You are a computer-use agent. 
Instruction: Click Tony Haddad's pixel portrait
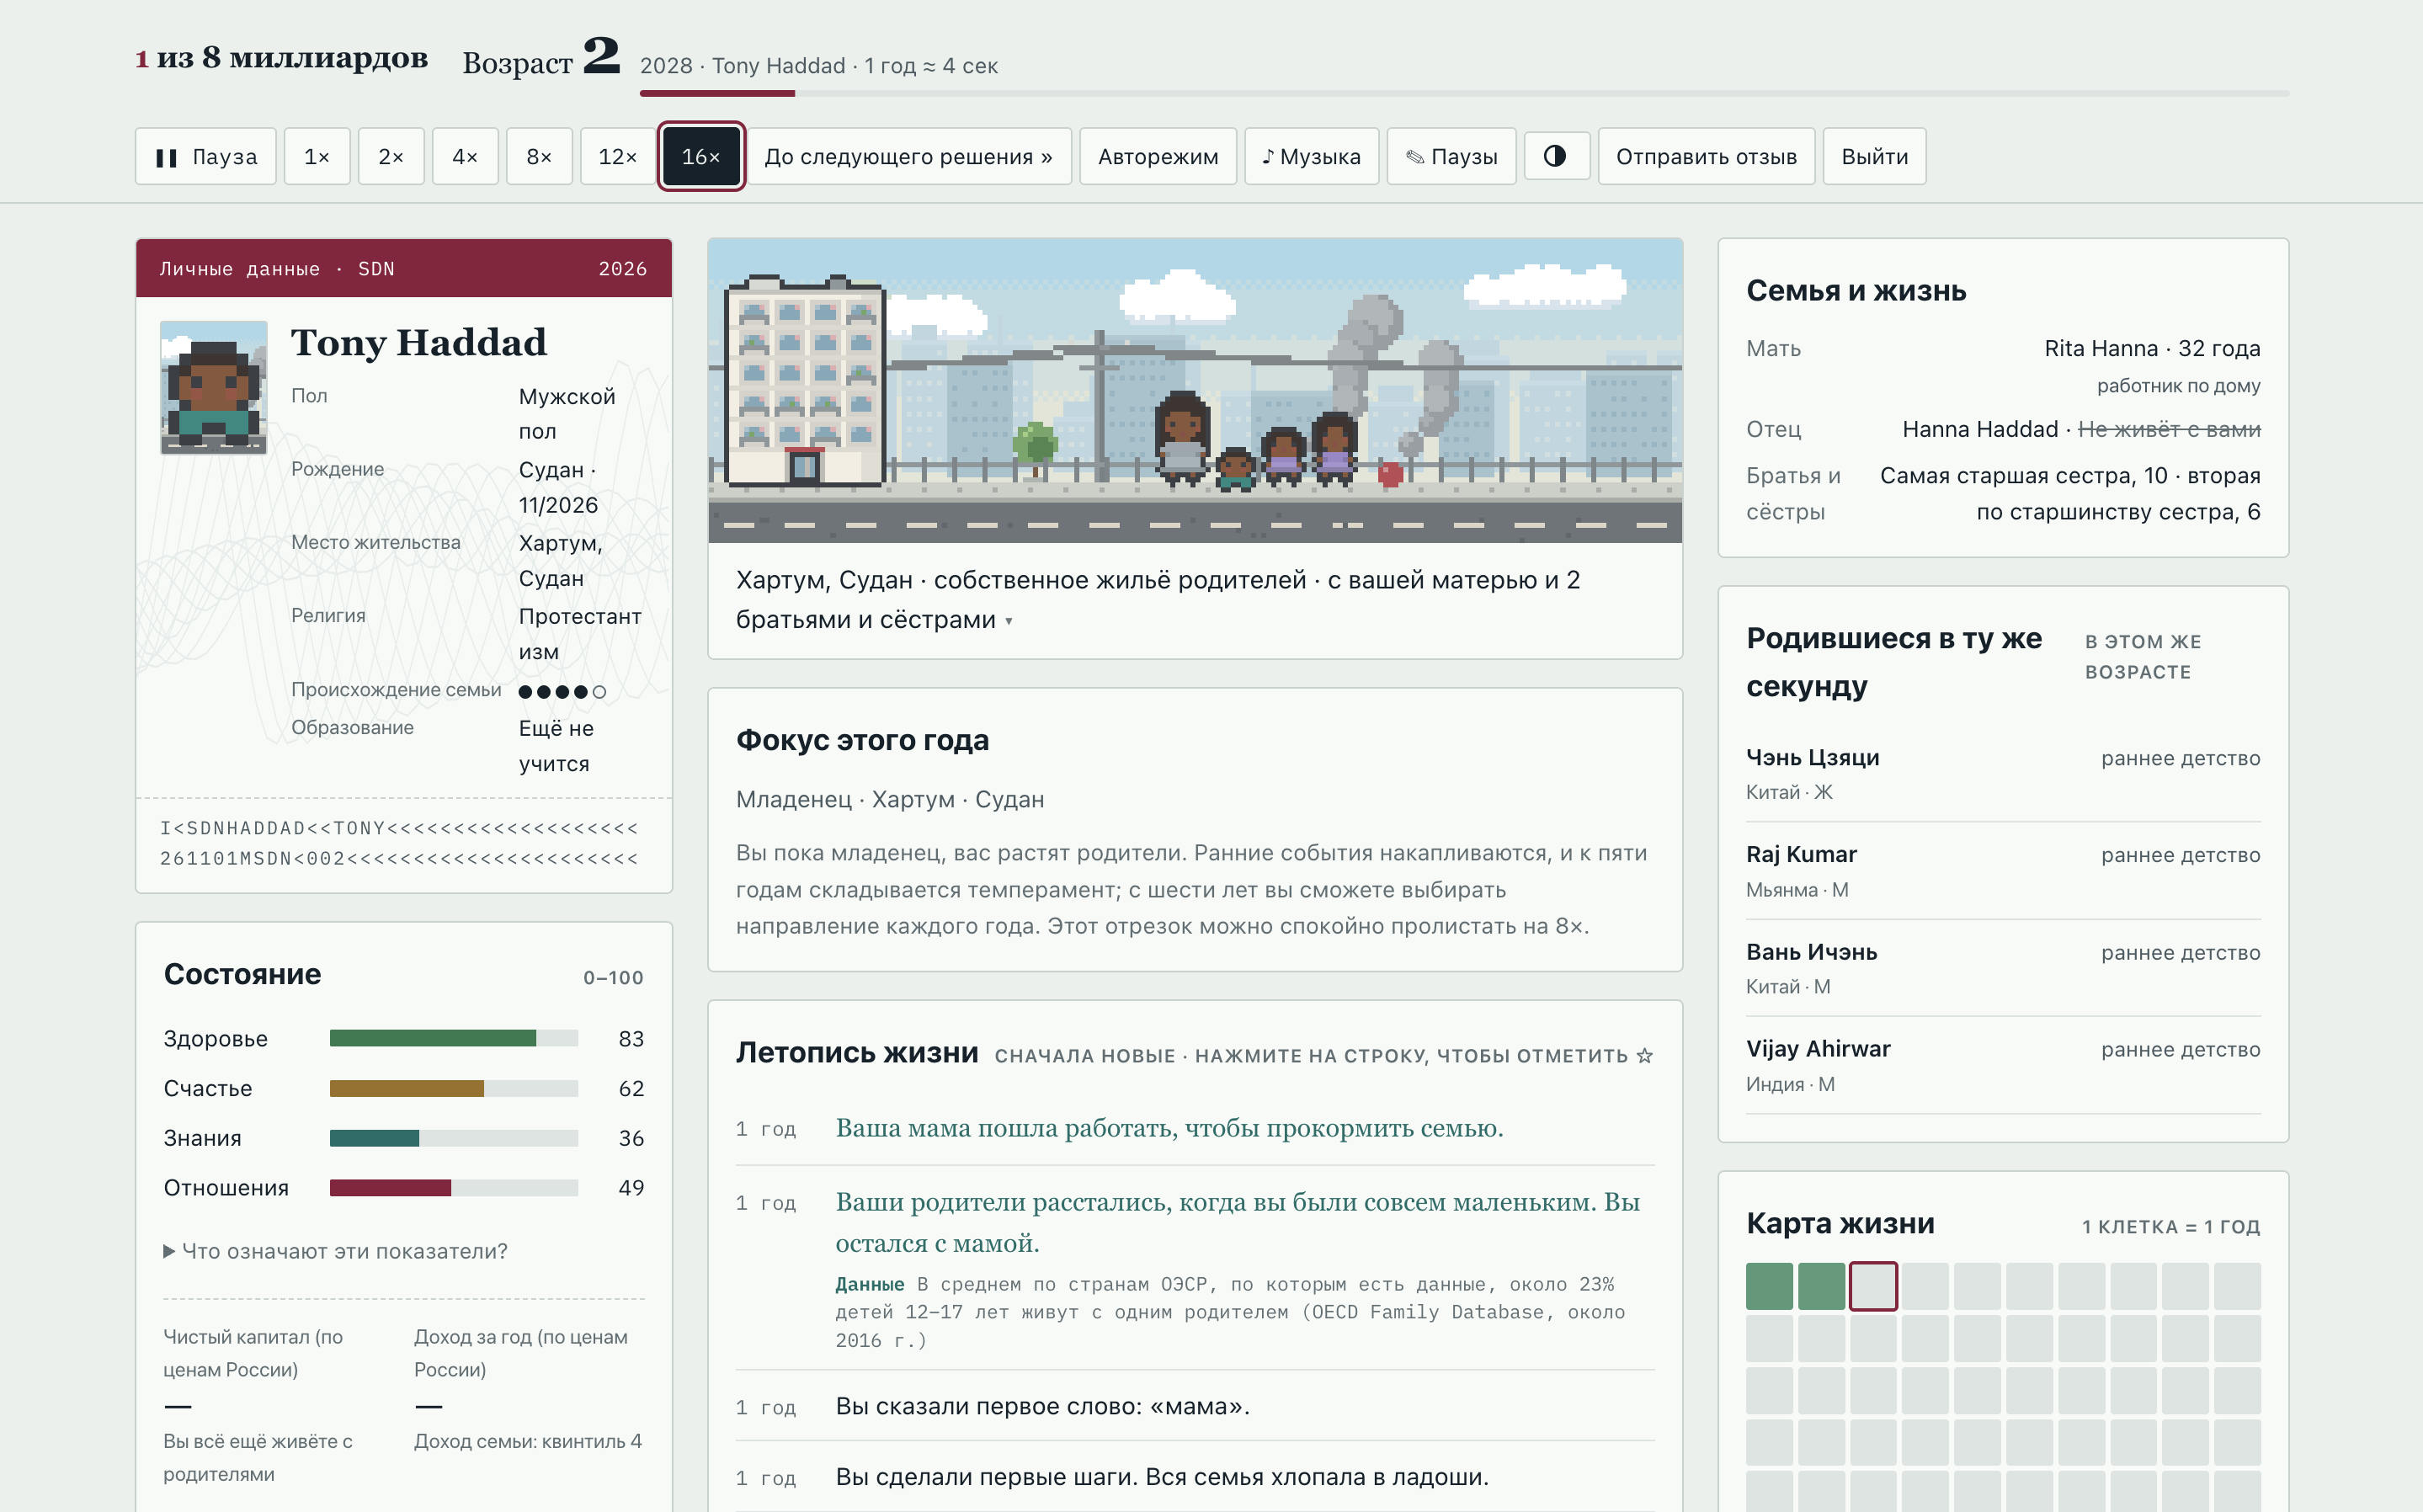tap(214, 388)
